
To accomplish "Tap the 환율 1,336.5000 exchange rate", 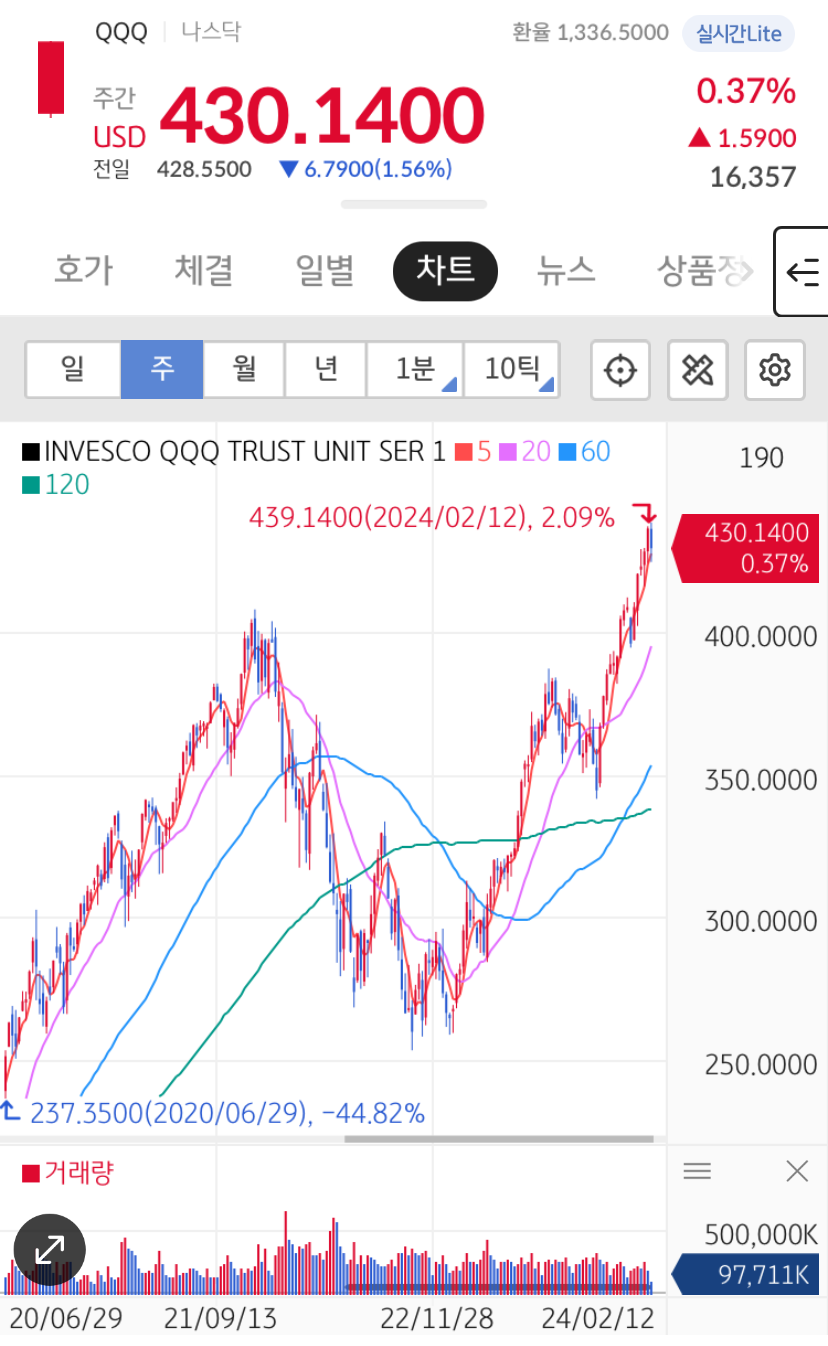I will point(590,33).
